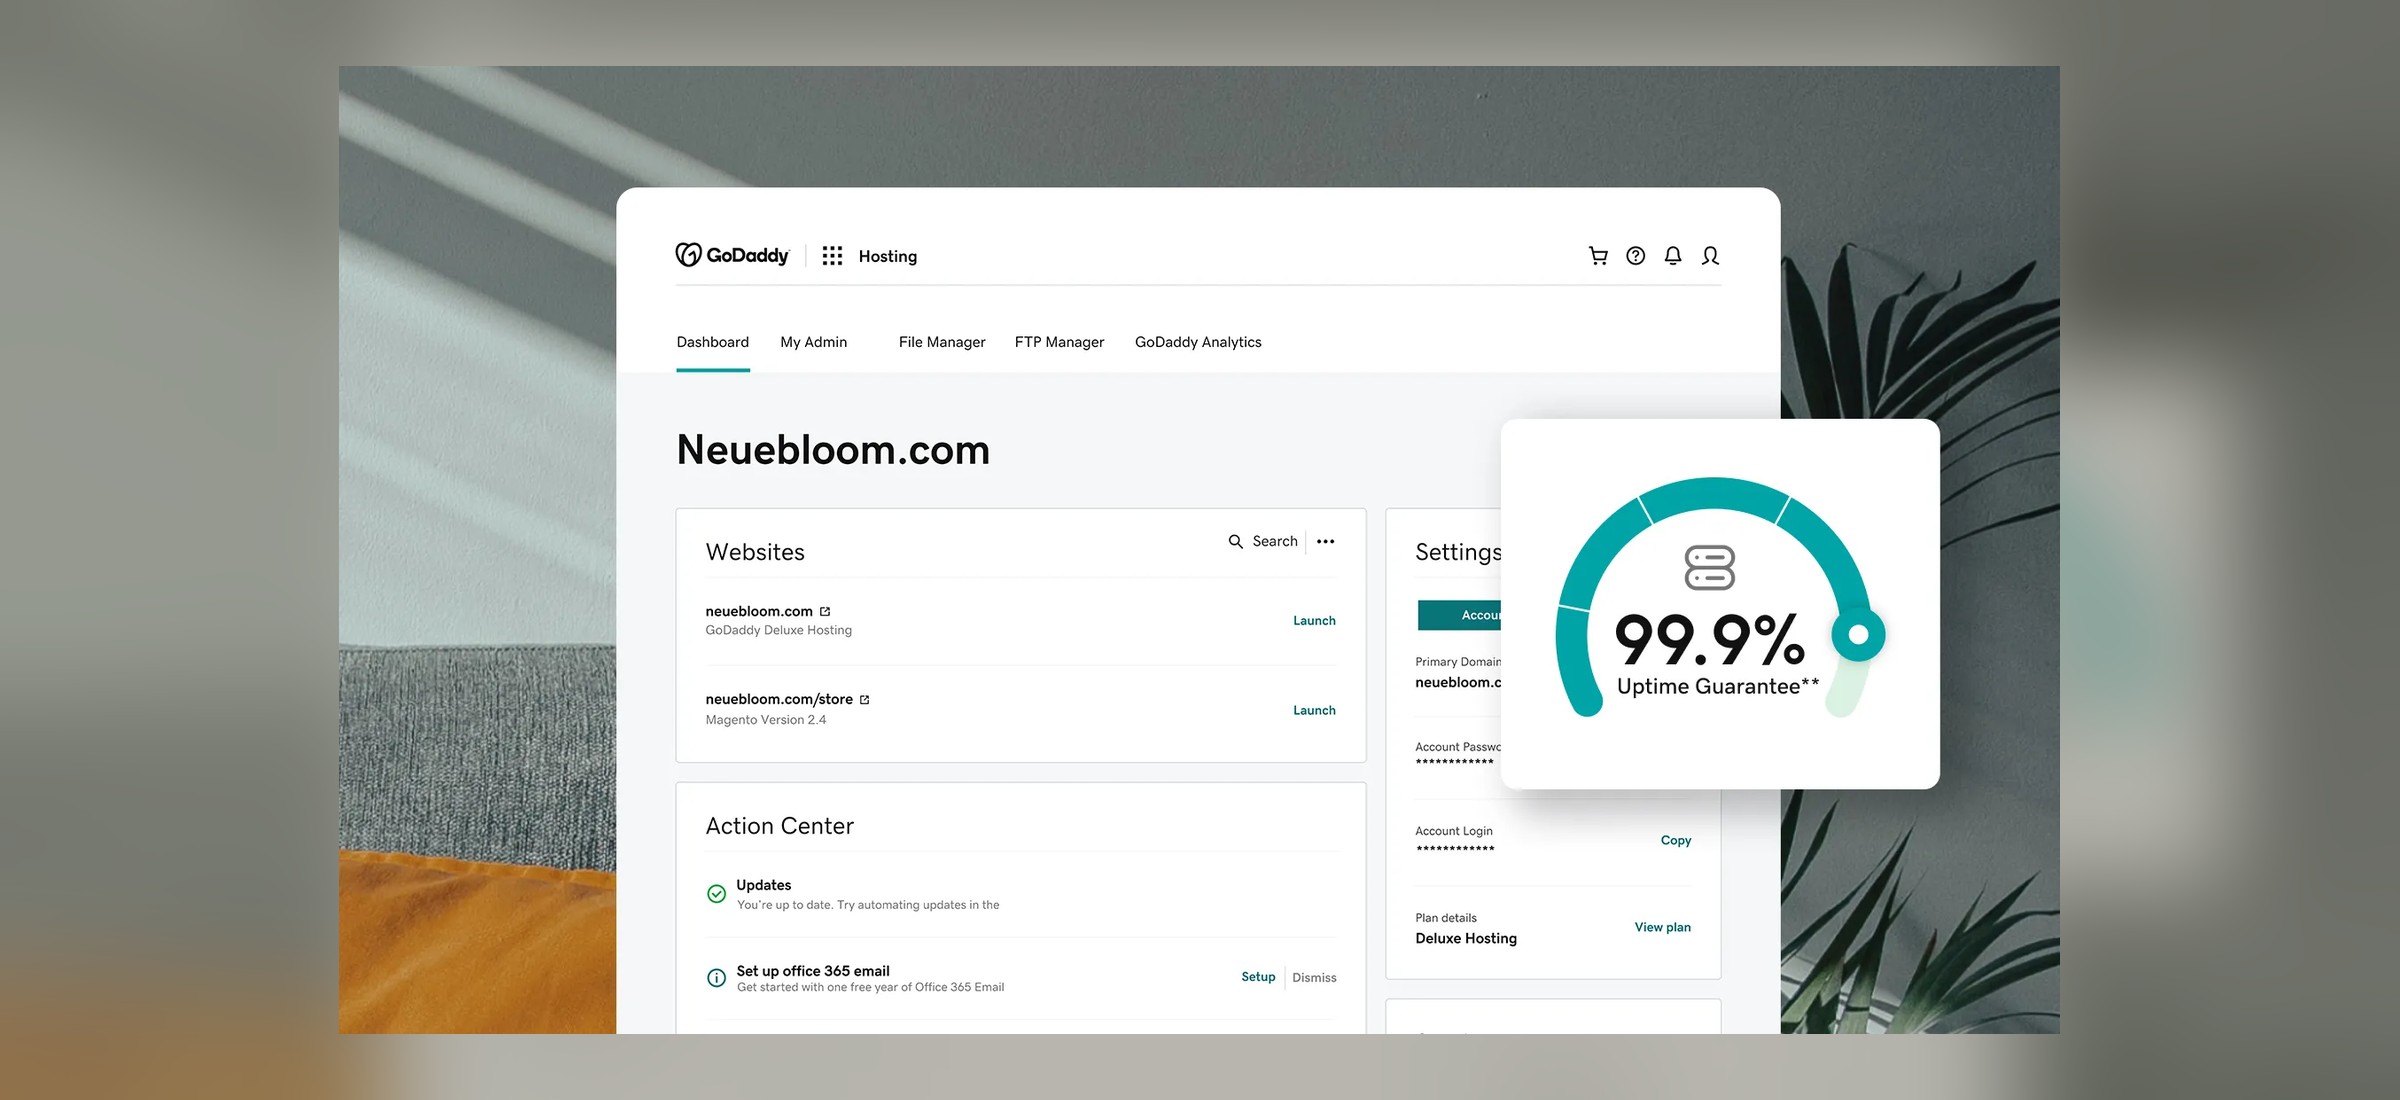Click the Account Password masked value
This screenshot has width=2400, height=1100.
click(x=1455, y=762)
